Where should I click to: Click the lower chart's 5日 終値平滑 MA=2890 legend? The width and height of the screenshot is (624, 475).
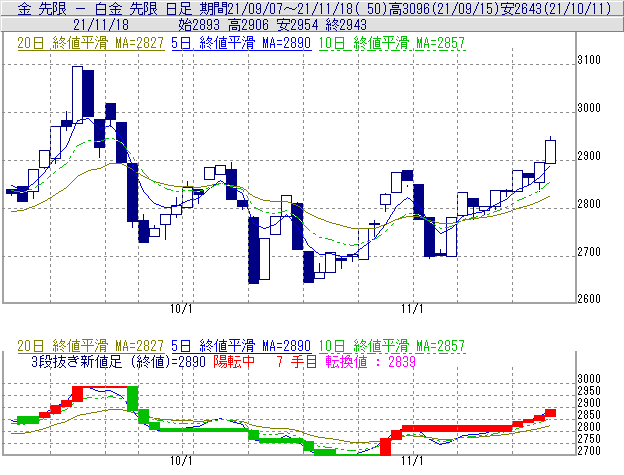(241, 346)
